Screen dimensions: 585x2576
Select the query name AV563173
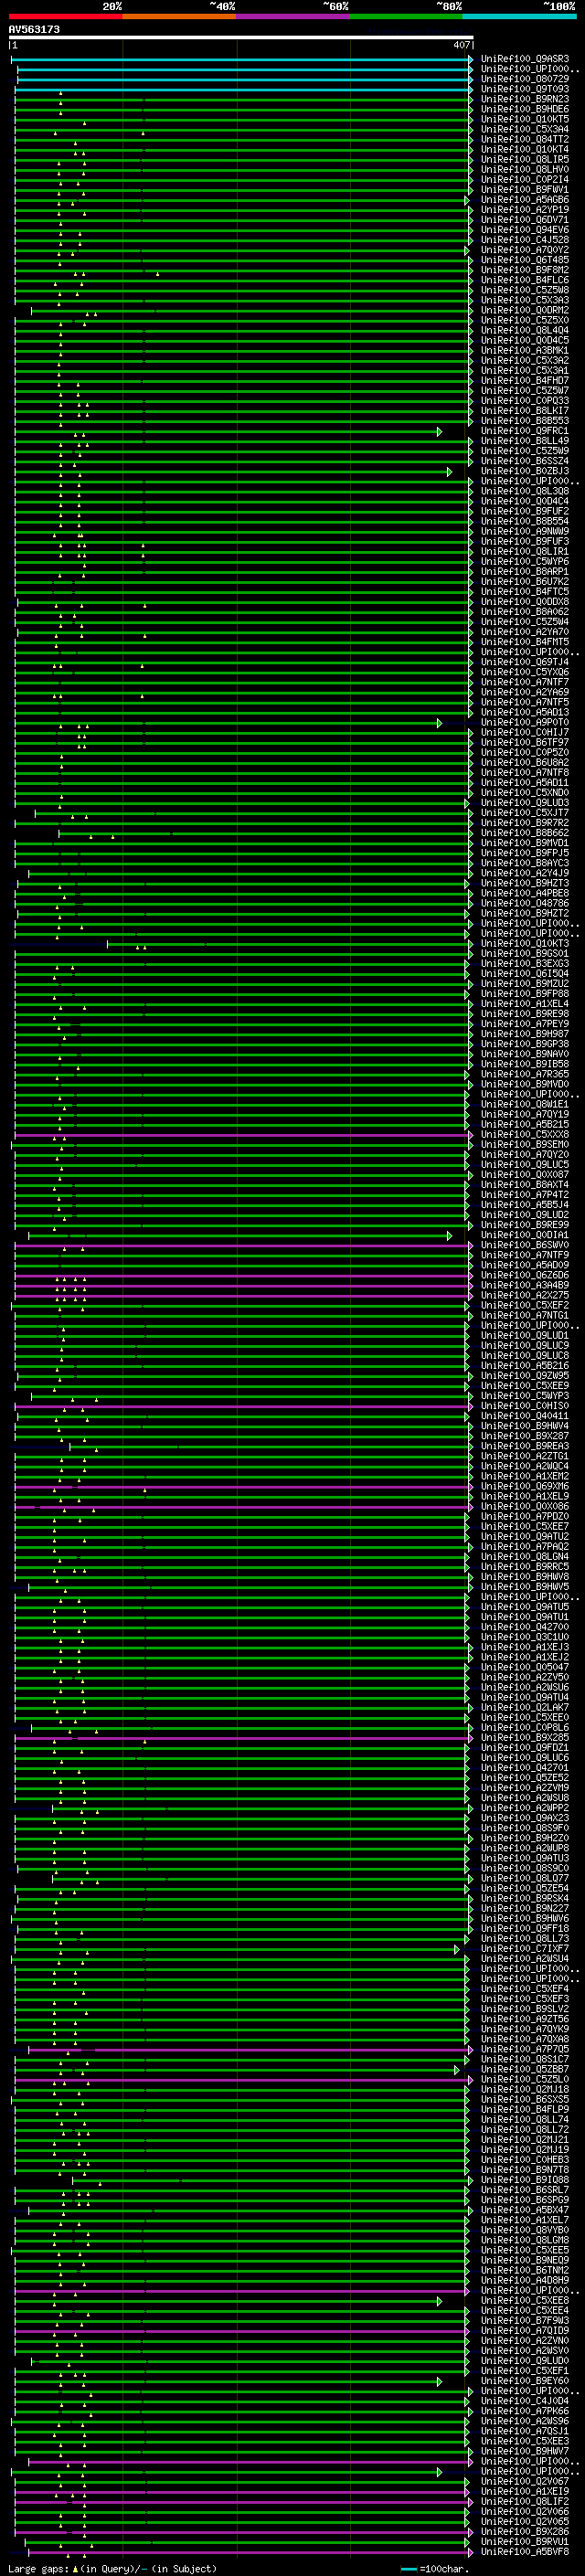tap(34, 29)
